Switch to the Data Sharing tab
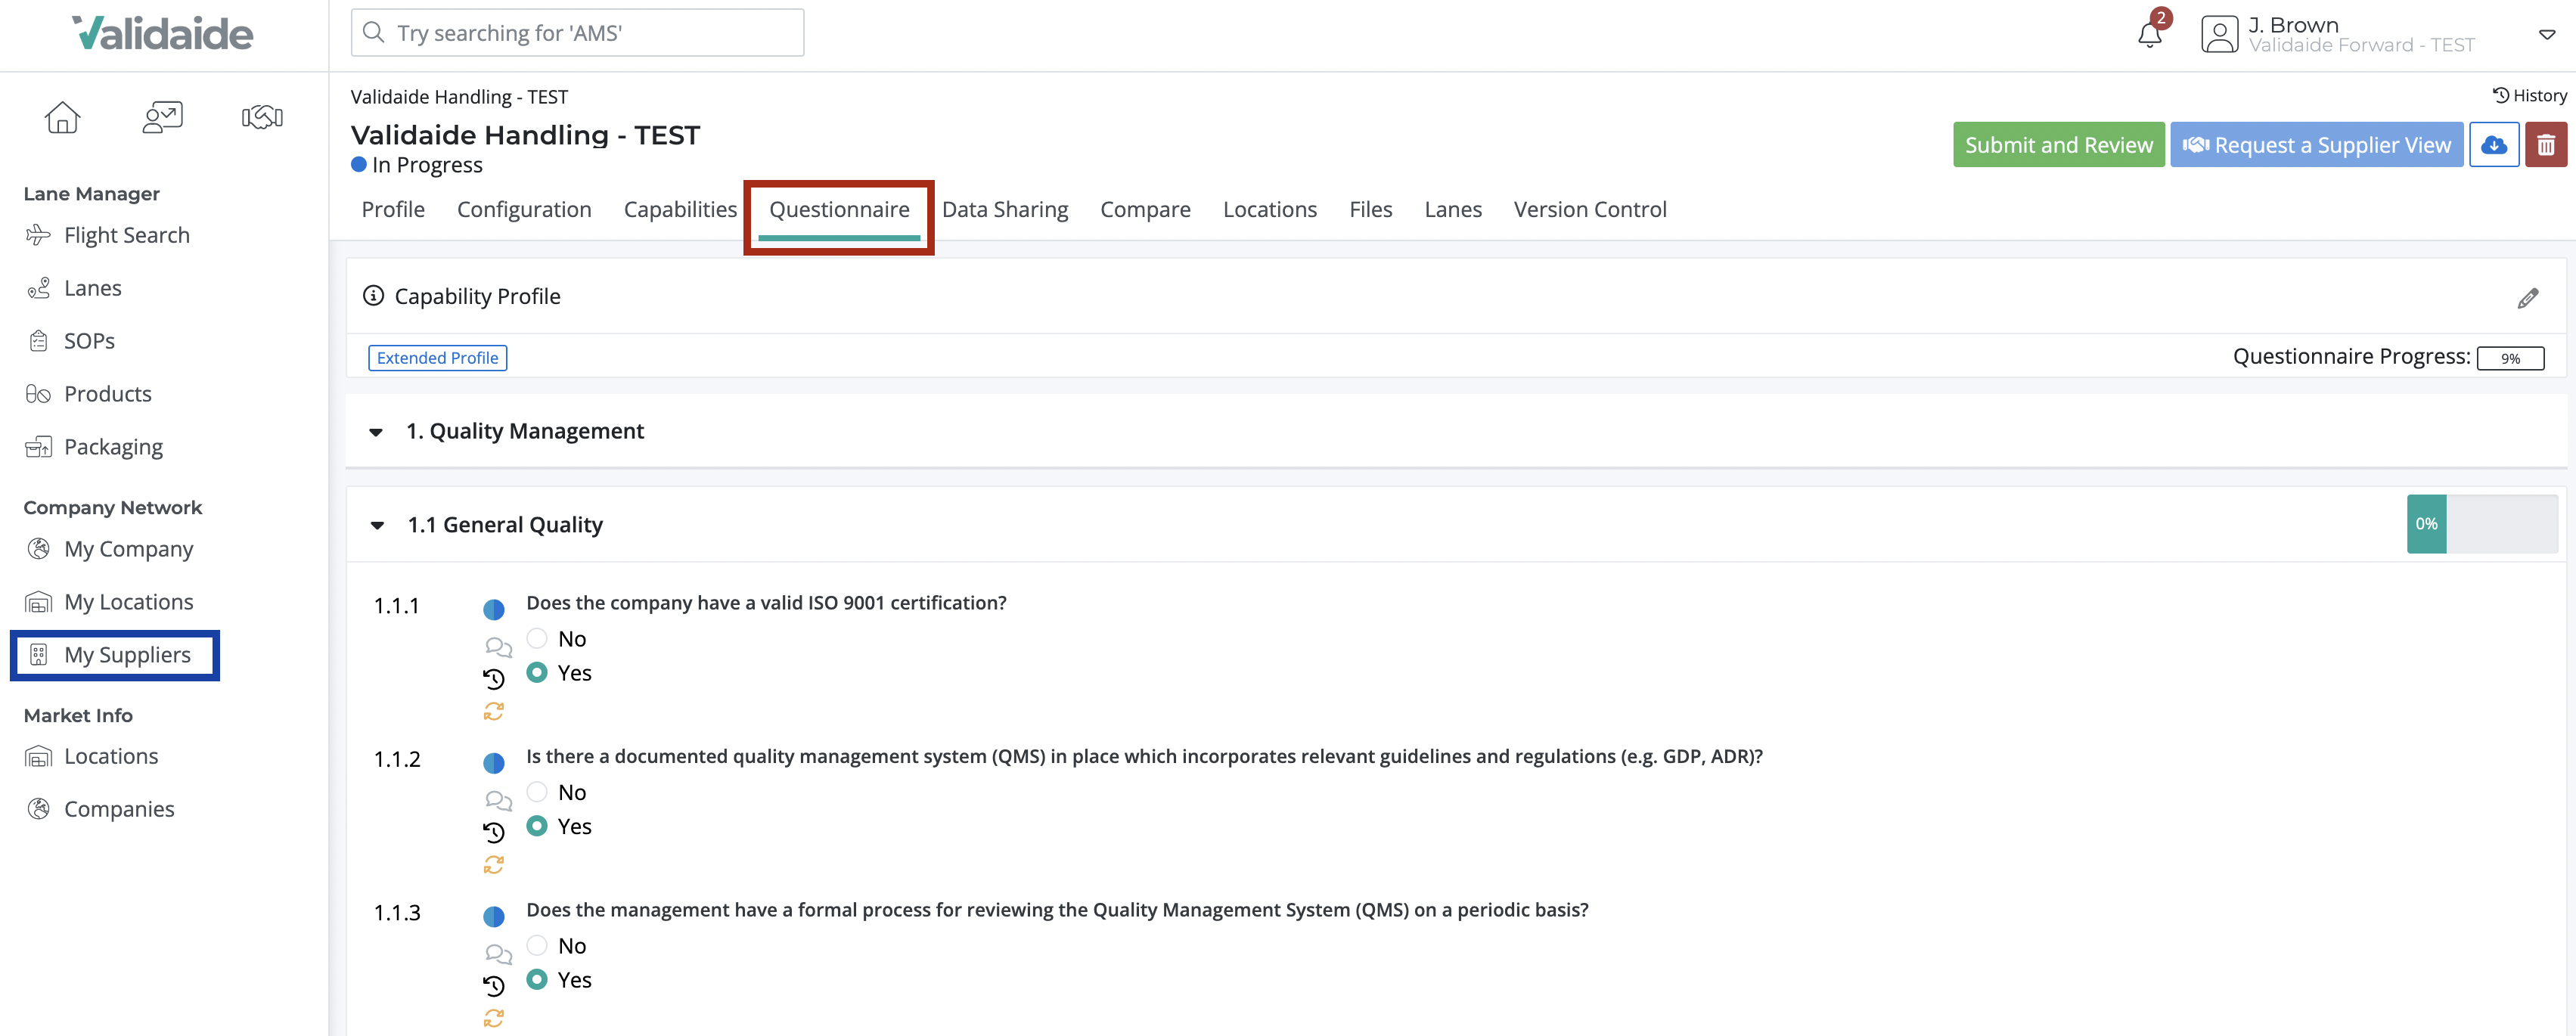 click(1005, 209)
